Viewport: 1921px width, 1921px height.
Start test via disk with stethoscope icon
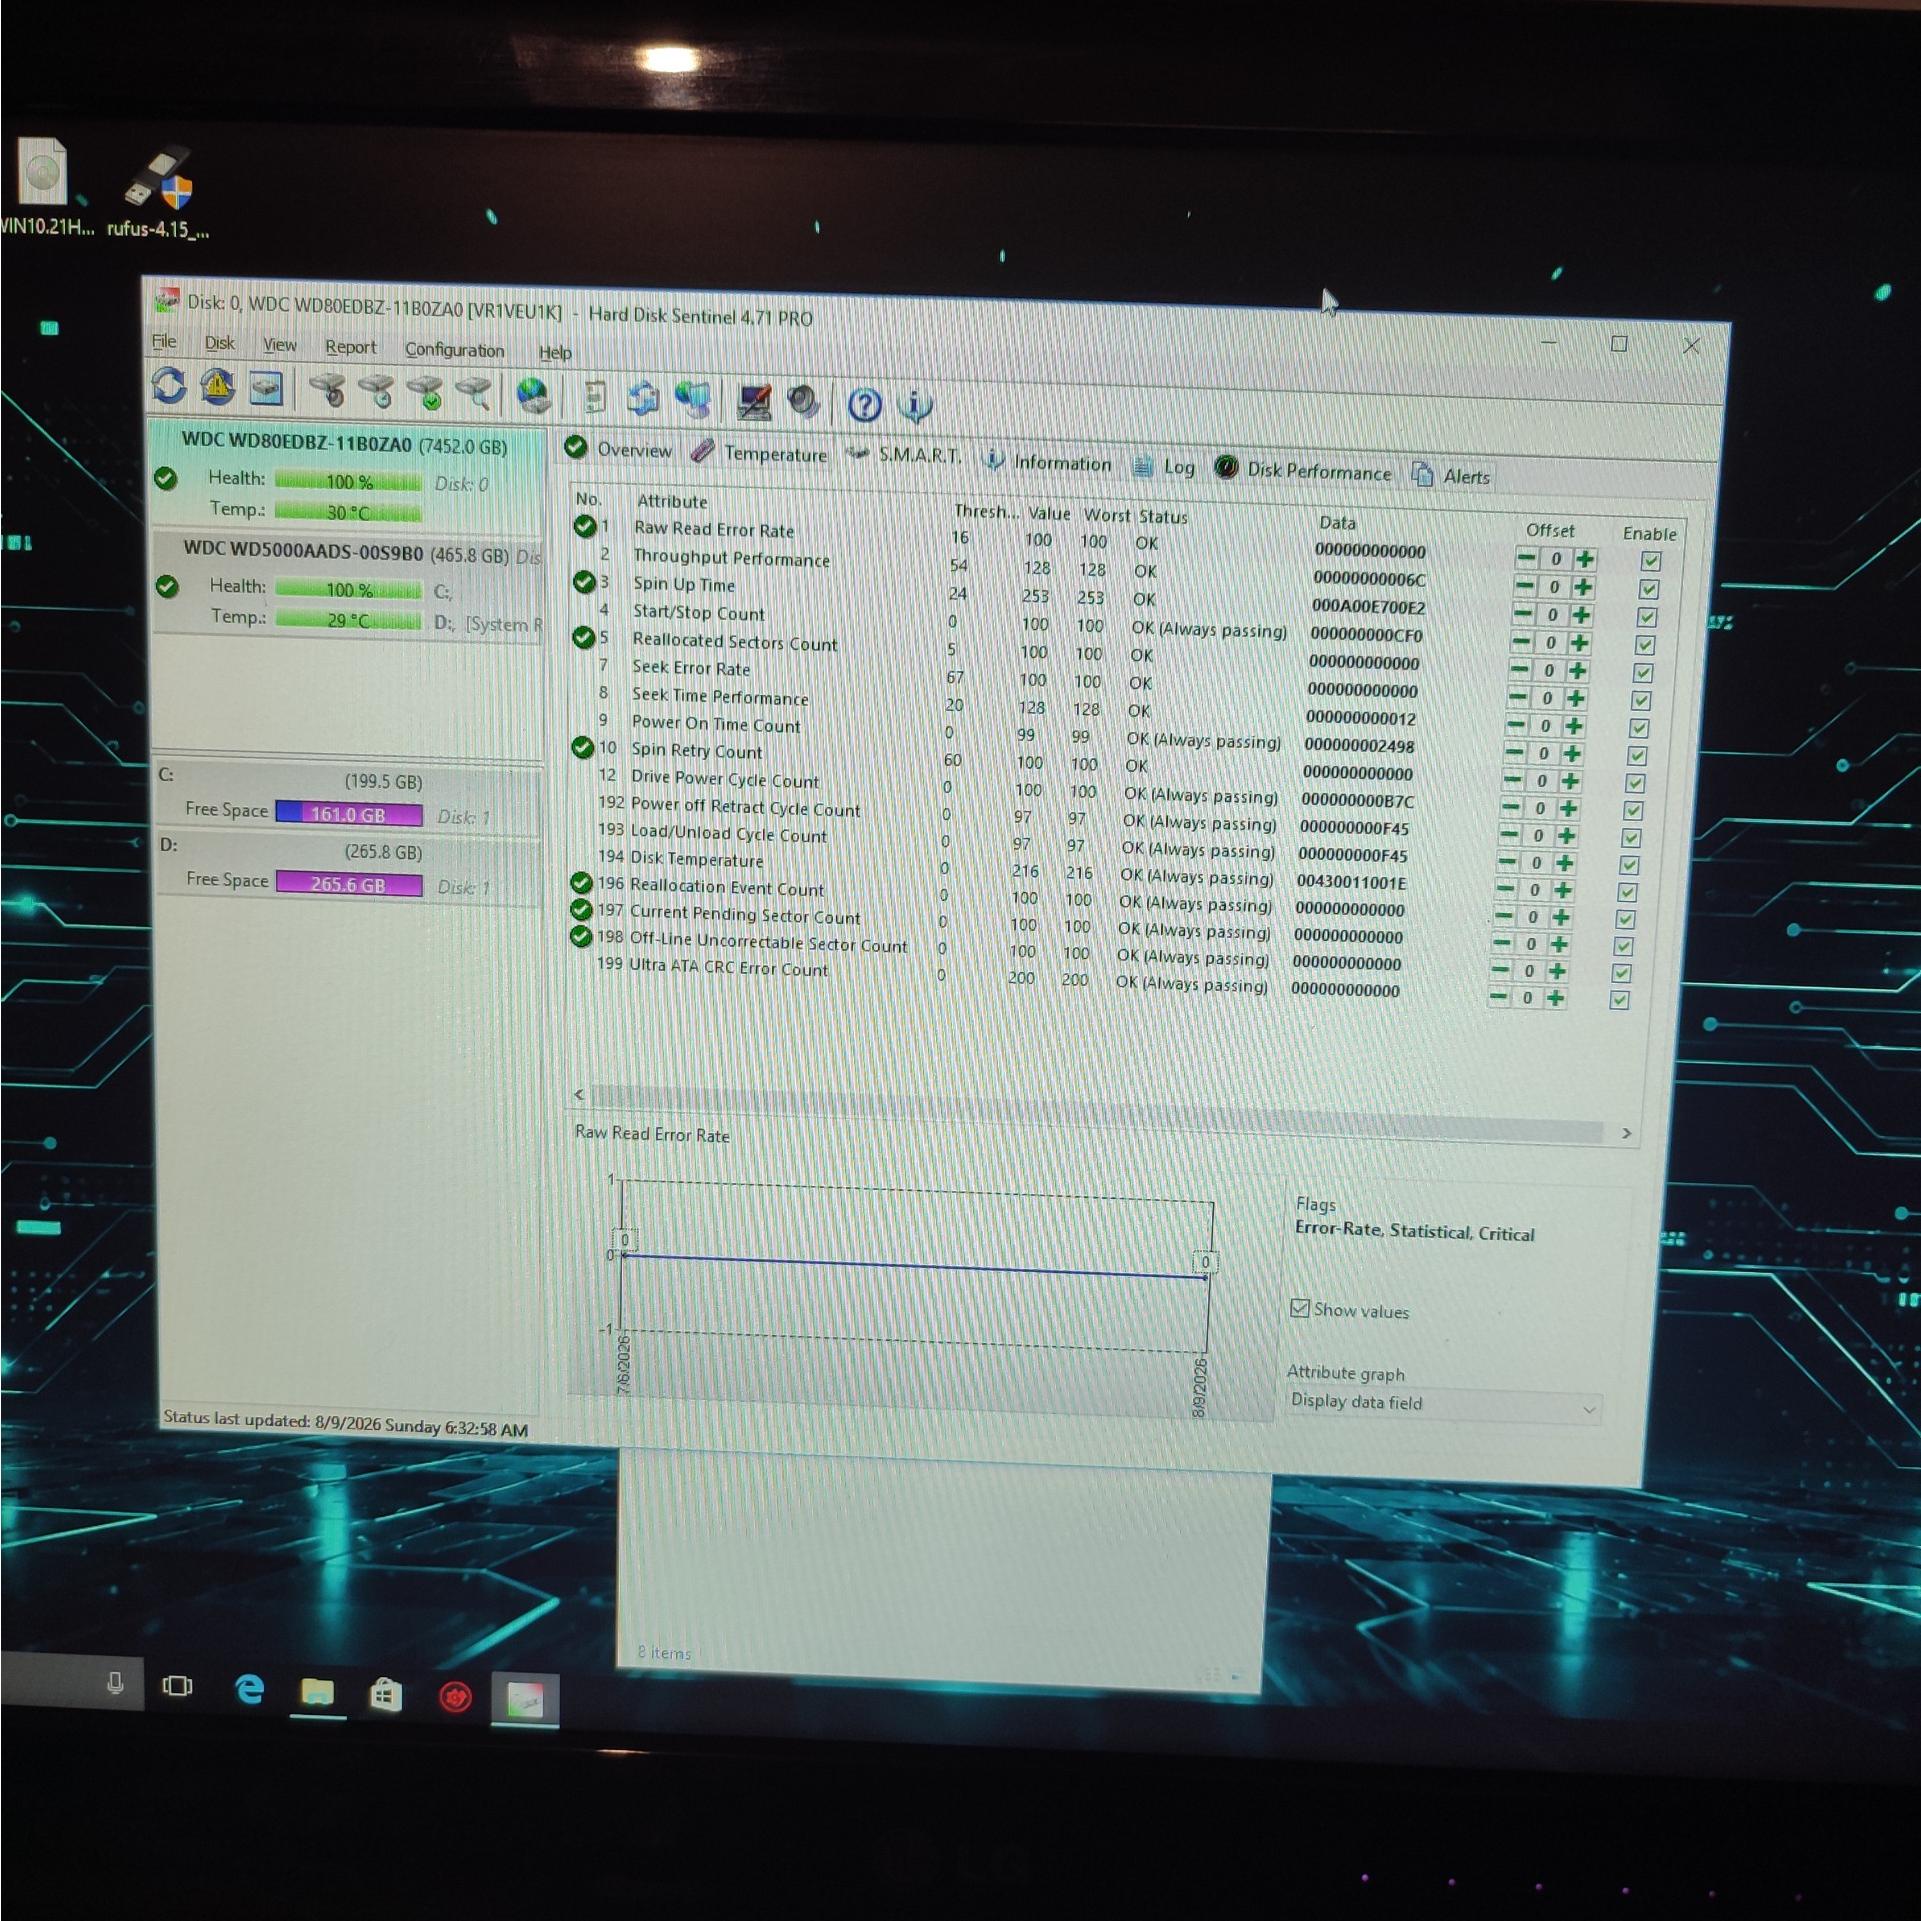point(327,391)
